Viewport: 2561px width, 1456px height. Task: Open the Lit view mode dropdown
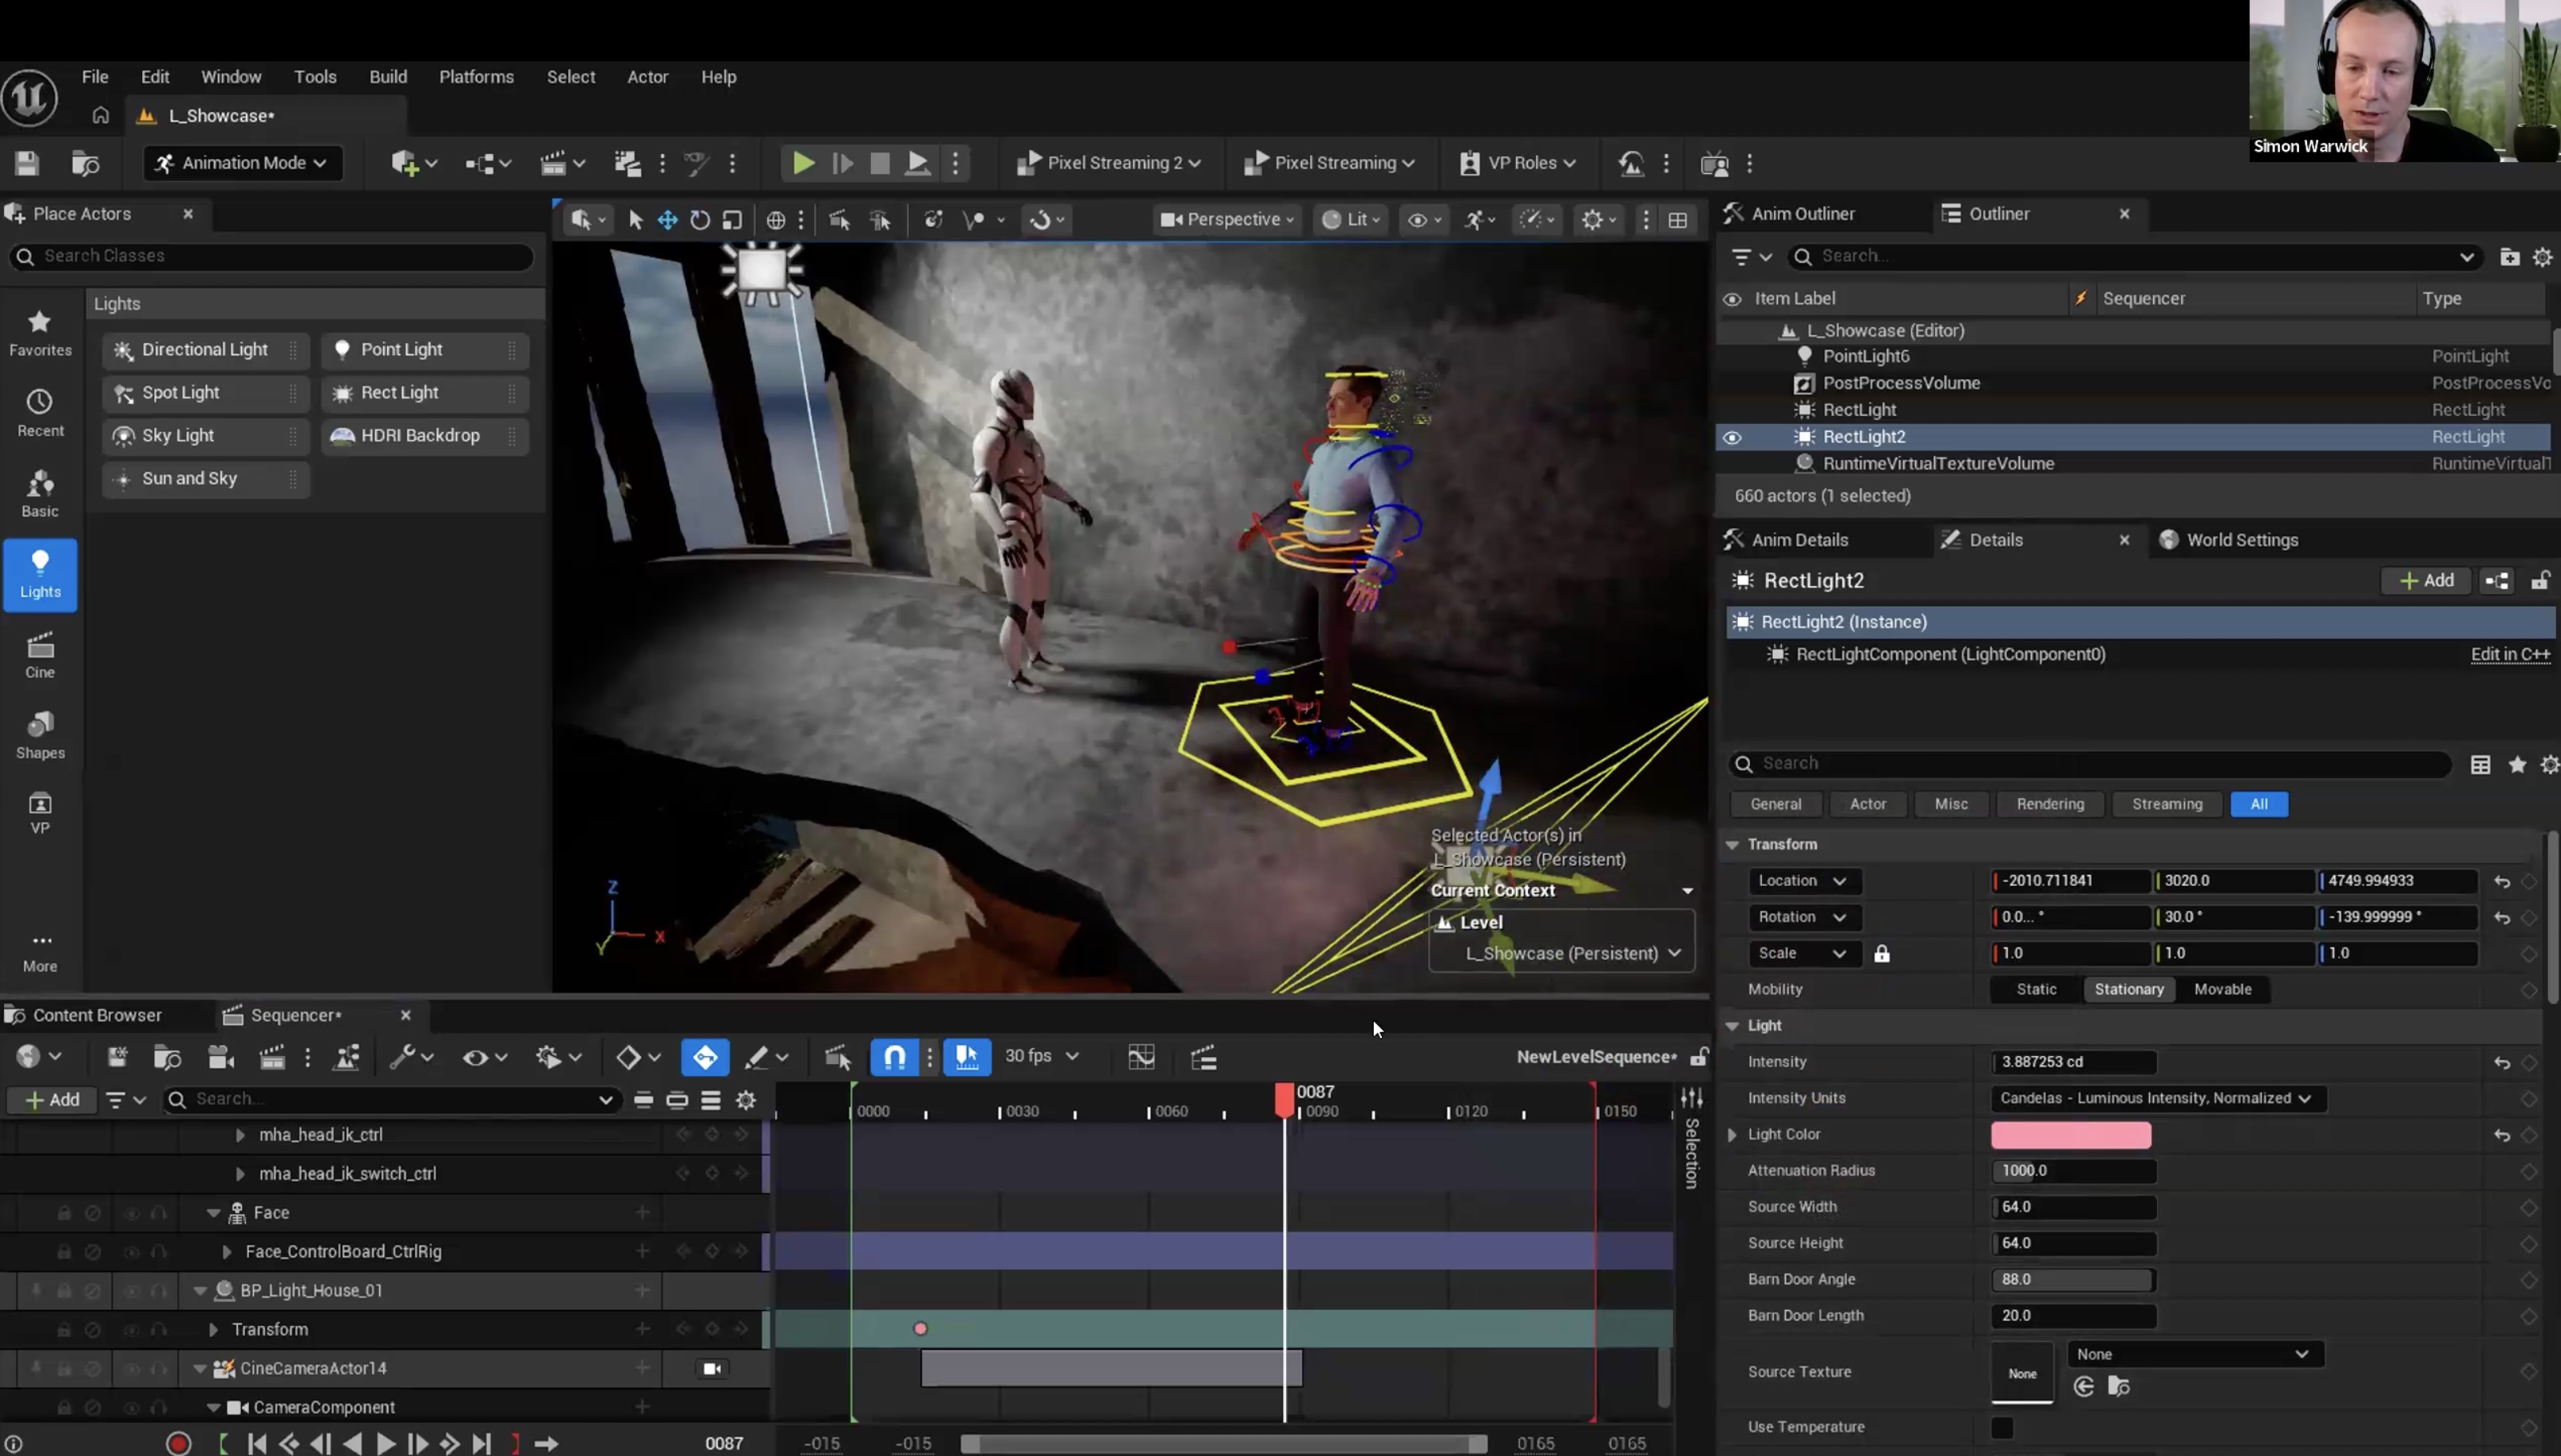tap(1351, 220)
